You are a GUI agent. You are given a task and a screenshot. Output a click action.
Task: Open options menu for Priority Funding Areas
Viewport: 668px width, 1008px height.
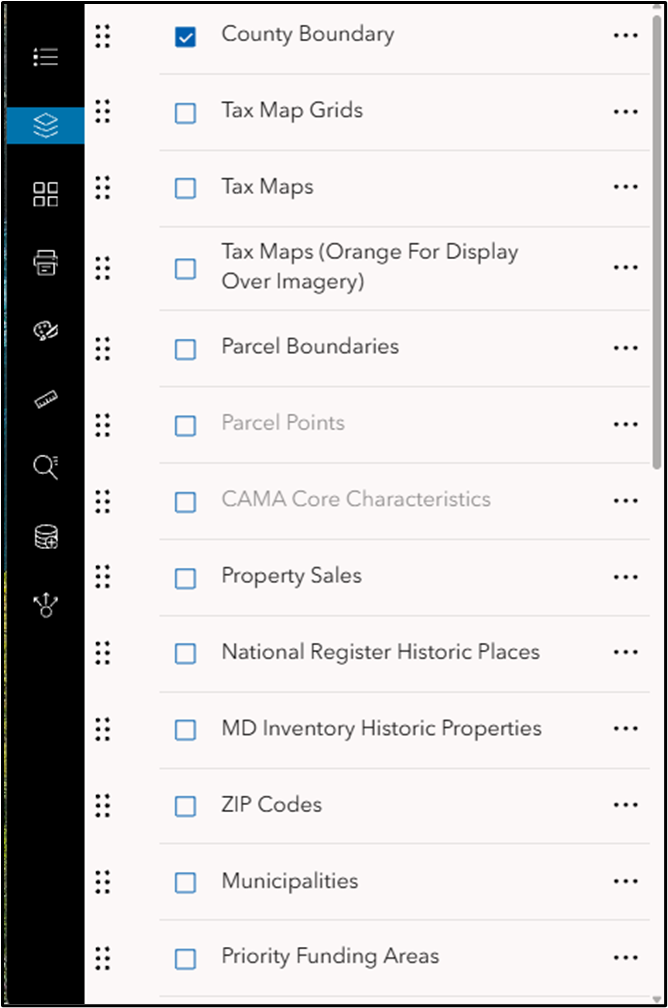pos(625,958)
